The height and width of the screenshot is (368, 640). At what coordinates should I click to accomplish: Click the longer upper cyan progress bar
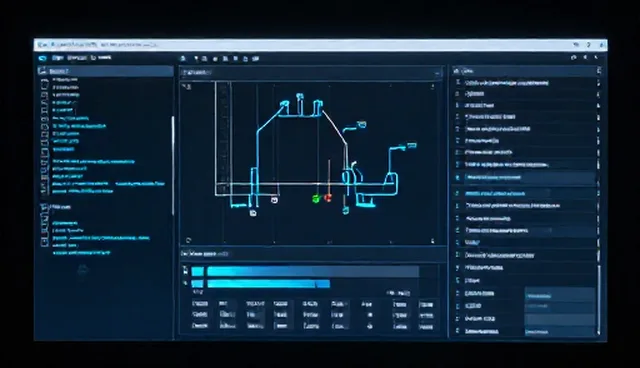[x=313, y=271]
